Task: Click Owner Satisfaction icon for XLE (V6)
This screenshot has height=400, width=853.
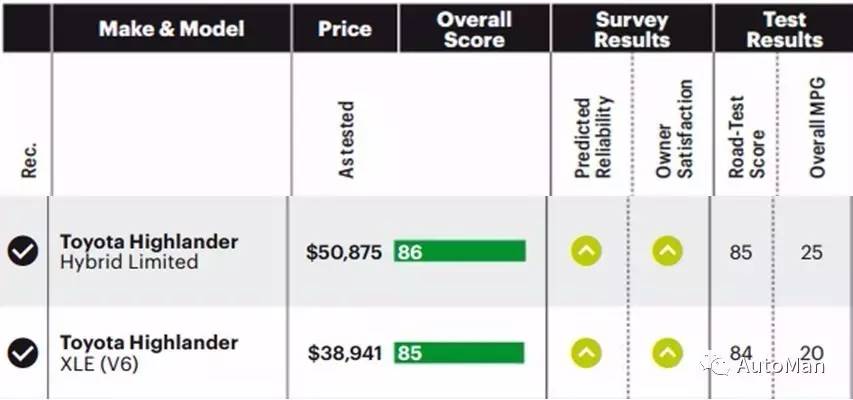Action: click(667, 352)
